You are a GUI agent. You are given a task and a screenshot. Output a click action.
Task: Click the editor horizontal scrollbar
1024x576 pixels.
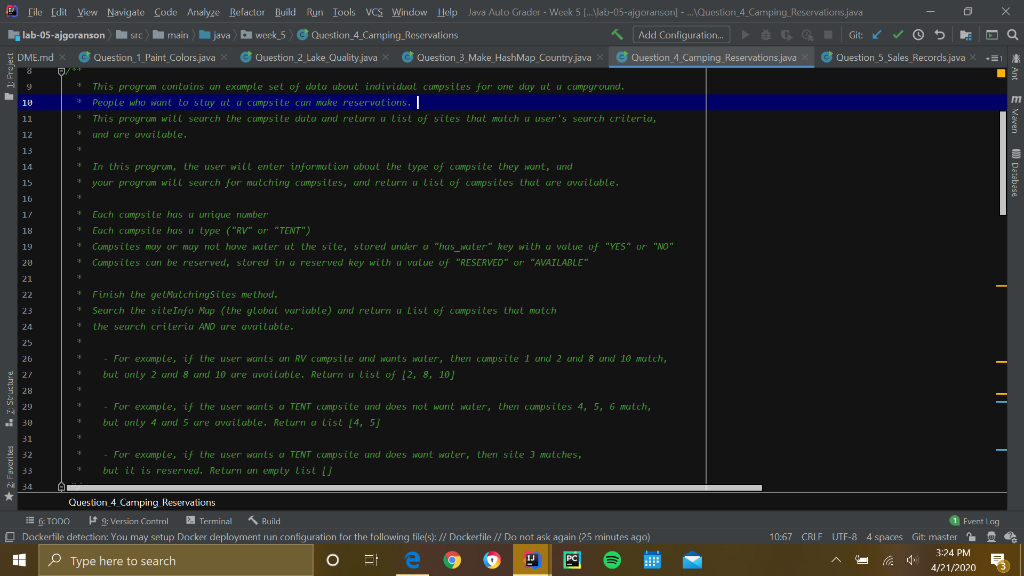(414, 488)
